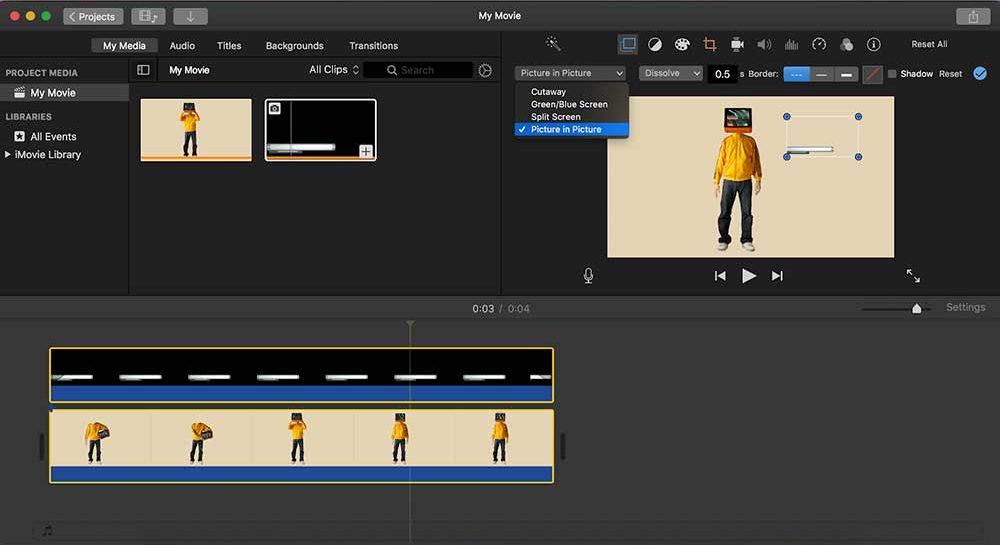This screenshot has width=1000, height=545.
Task: Open timeline Settings
Action: [x=966, y=307]
